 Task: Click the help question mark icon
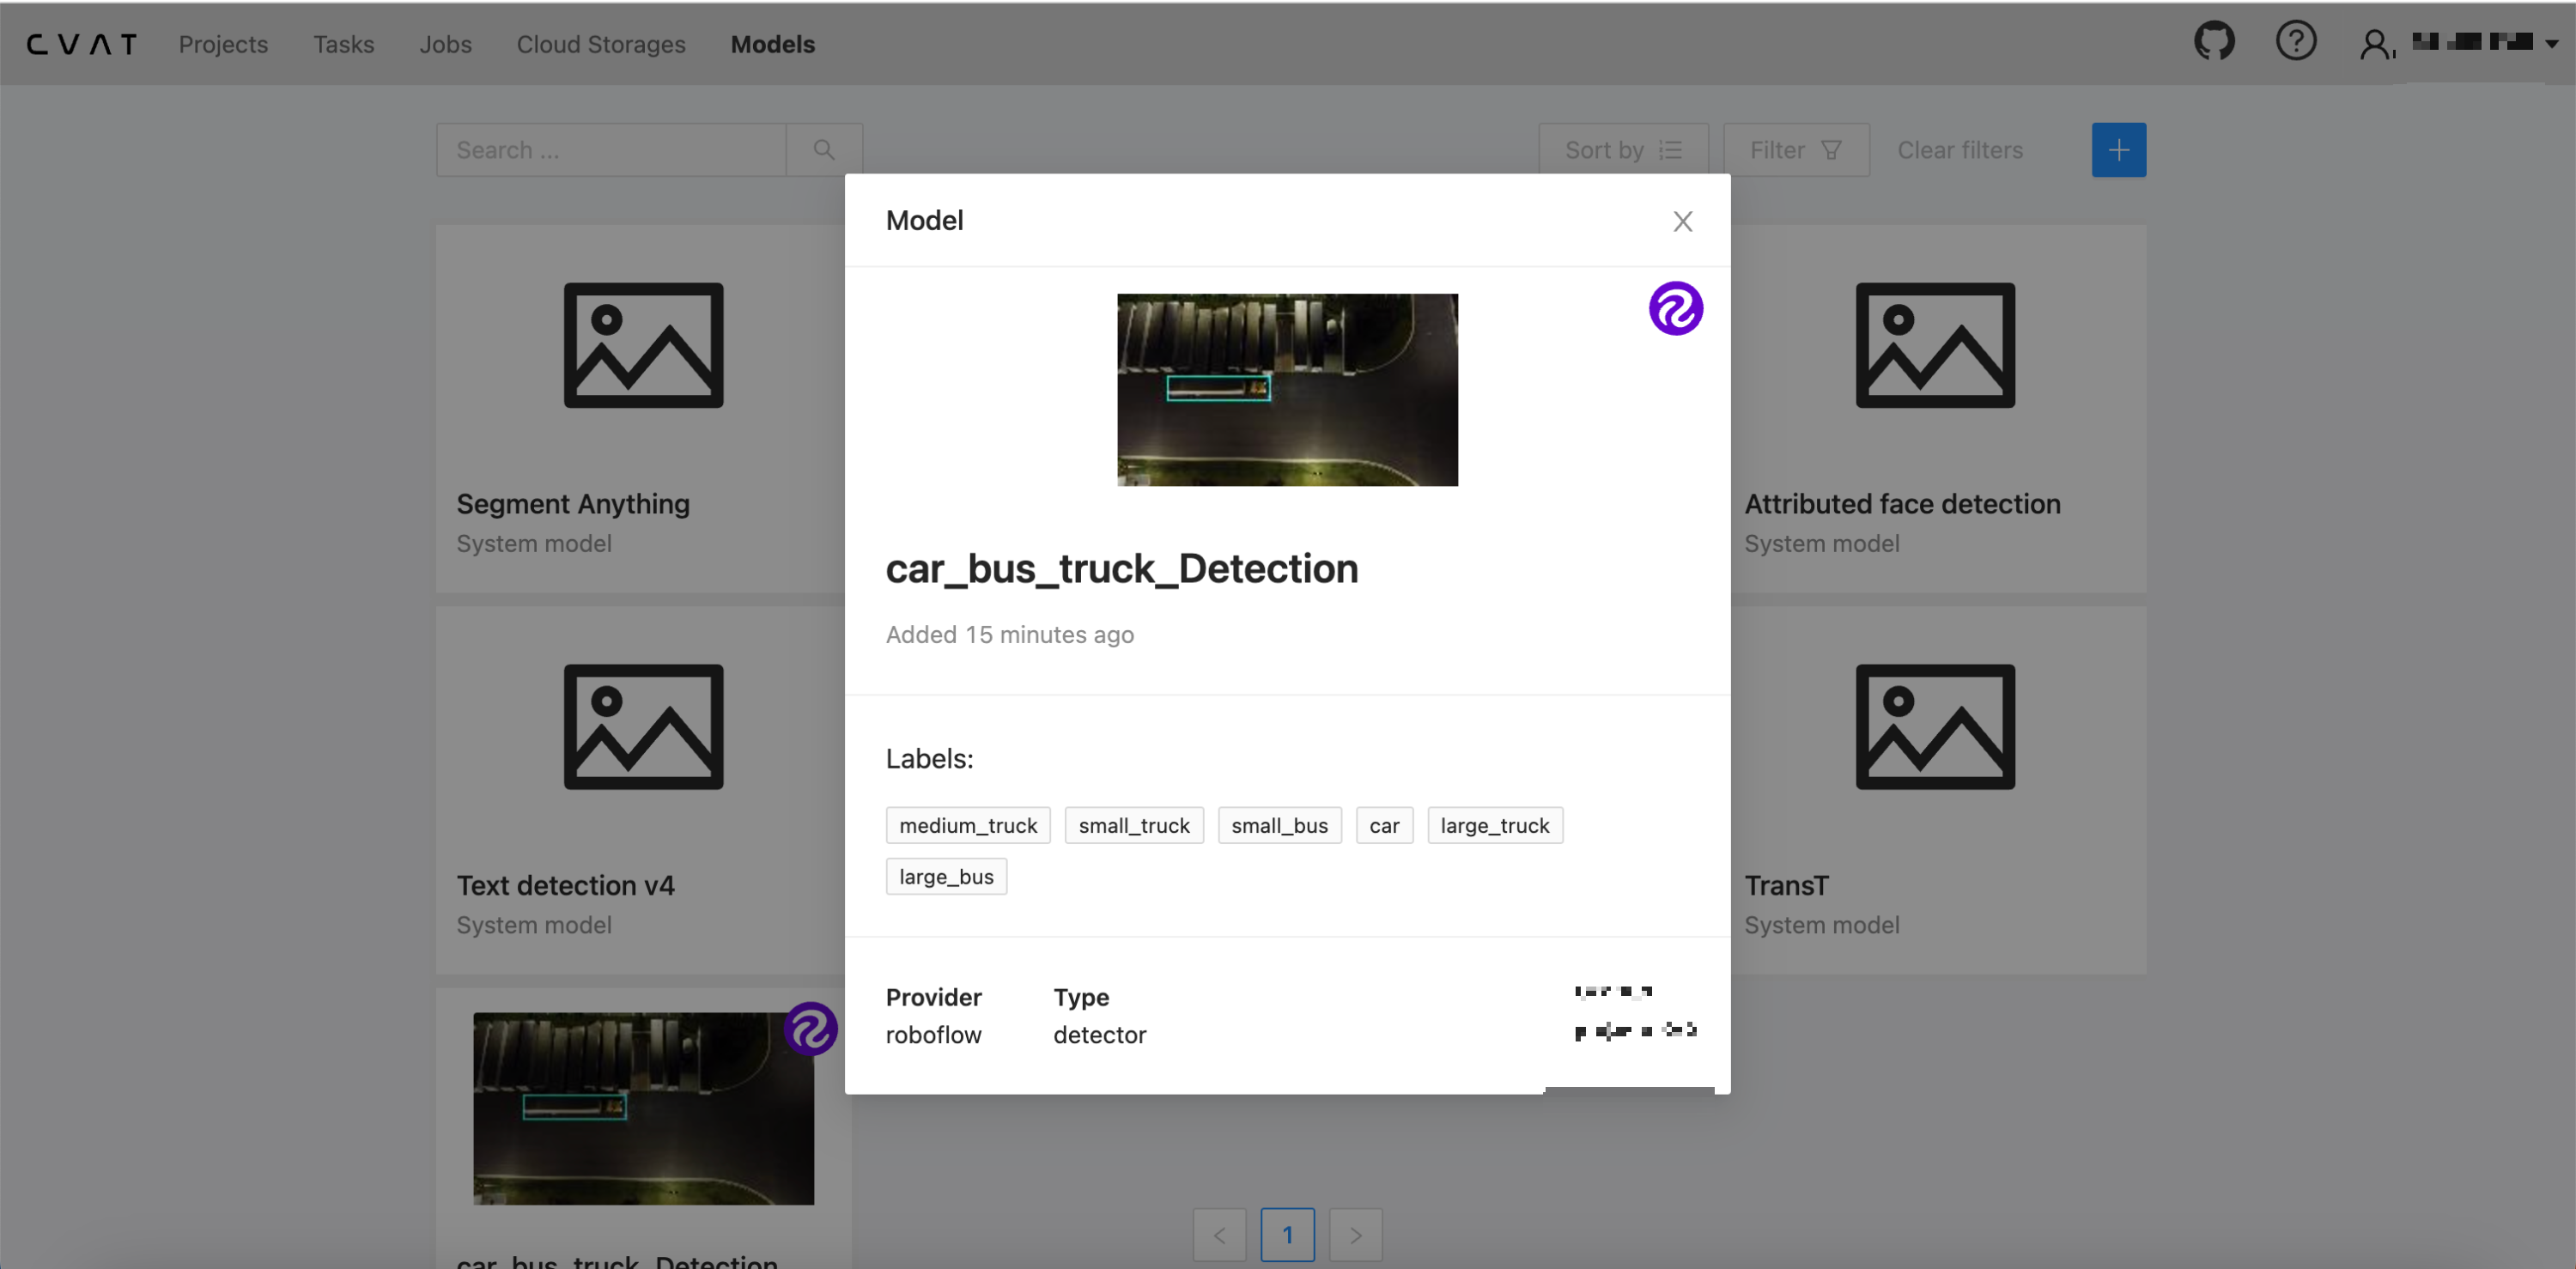[2295, 42]
